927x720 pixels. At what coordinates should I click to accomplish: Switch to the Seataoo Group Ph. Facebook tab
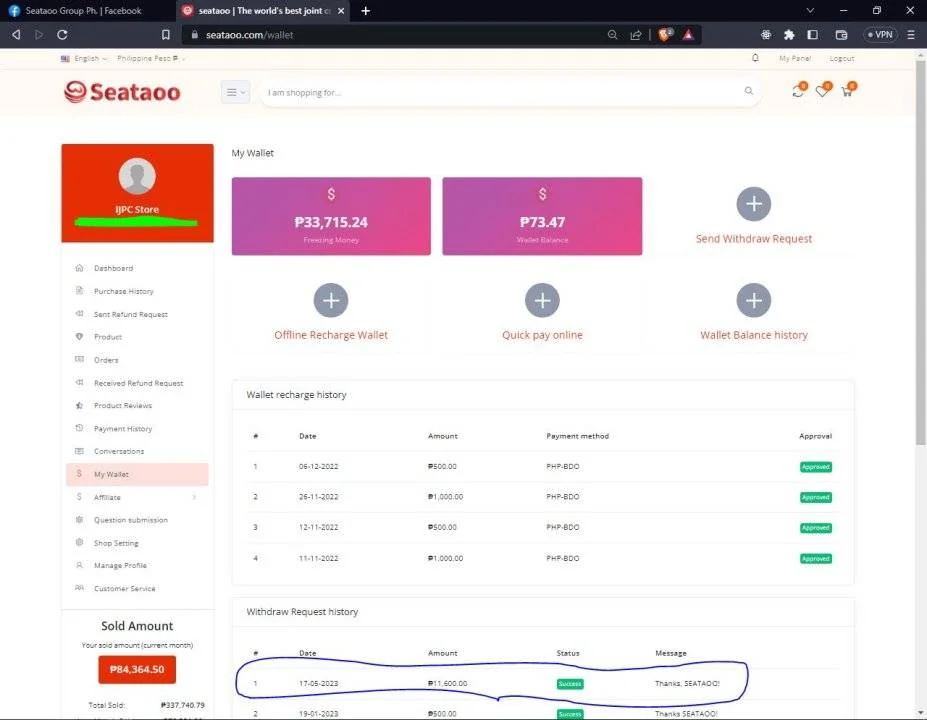[x=83, y=11]
